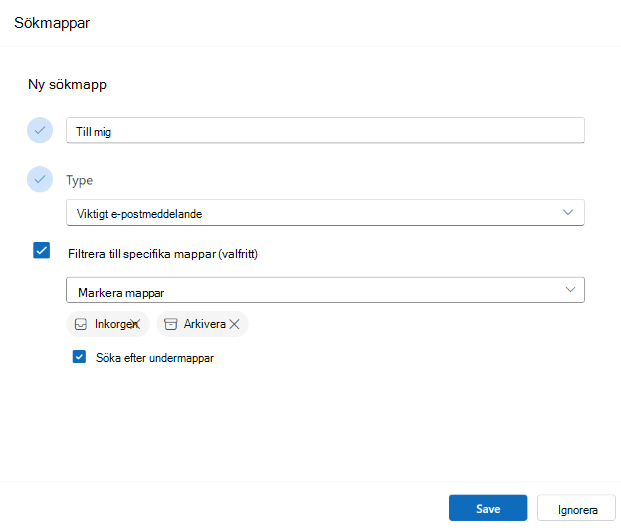The width and height of the screenshot is (621, 528).
Task: Focus the Till mig name field
Action: pos(325,130)
